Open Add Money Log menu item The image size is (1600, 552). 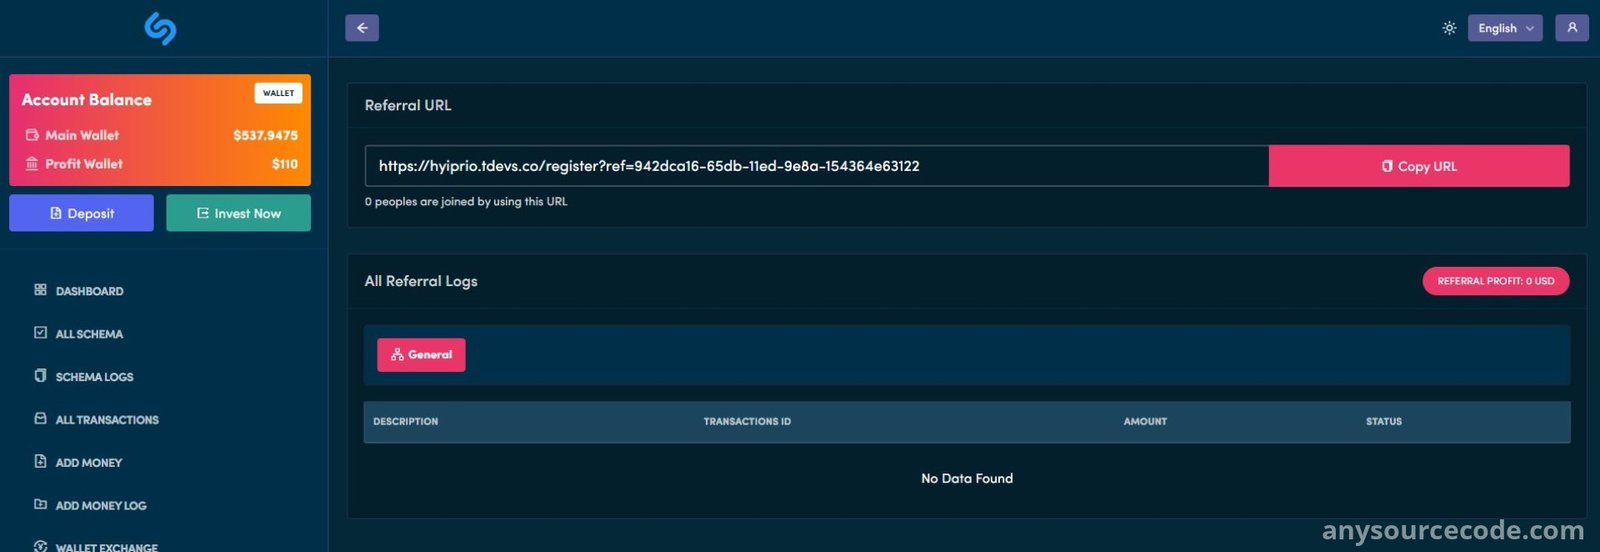click(100, 506)
